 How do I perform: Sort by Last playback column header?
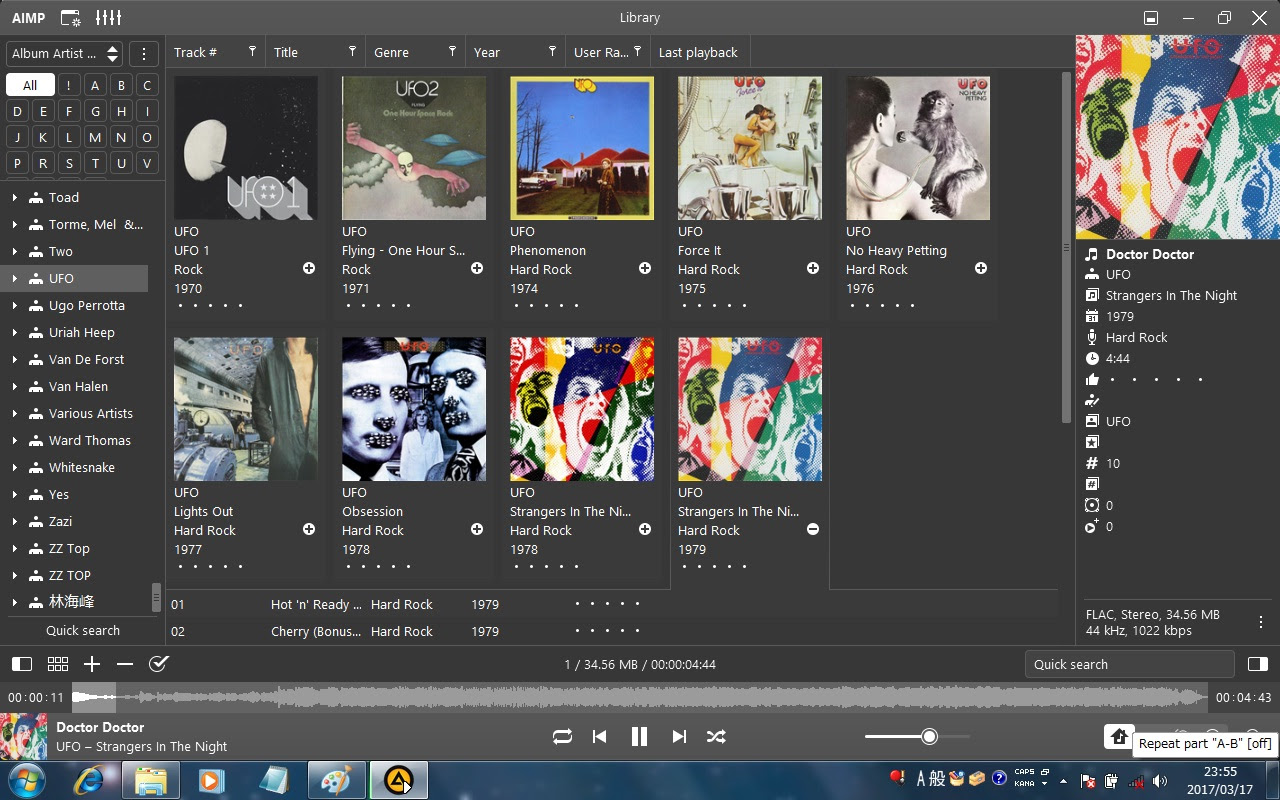(x=698, y=53)
